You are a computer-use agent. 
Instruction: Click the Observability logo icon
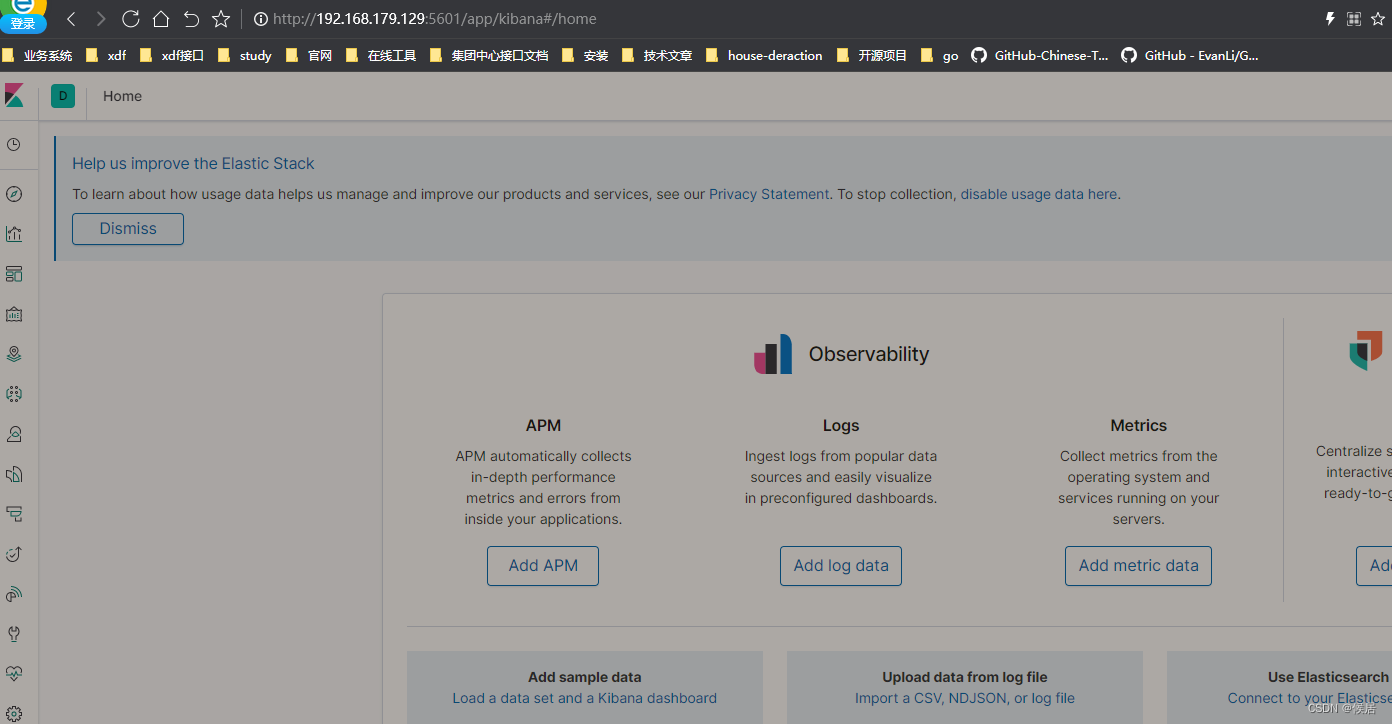[x=773, y=354]
